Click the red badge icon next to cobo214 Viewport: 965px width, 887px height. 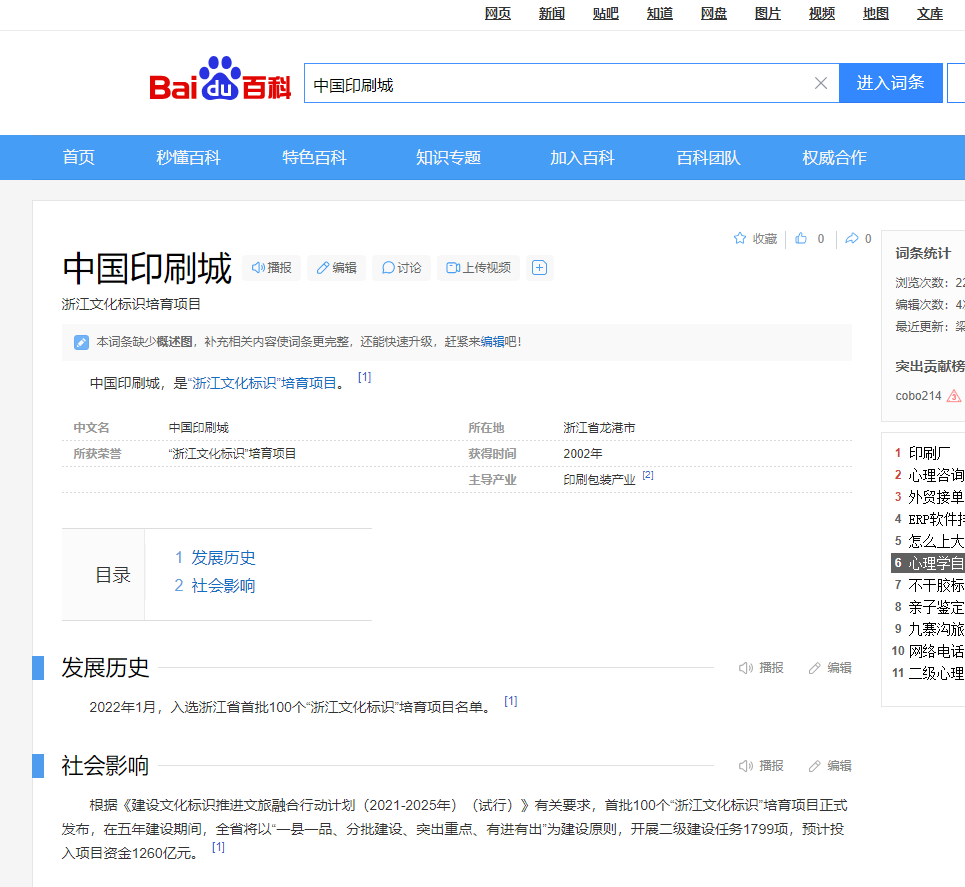tap(953, 396)
